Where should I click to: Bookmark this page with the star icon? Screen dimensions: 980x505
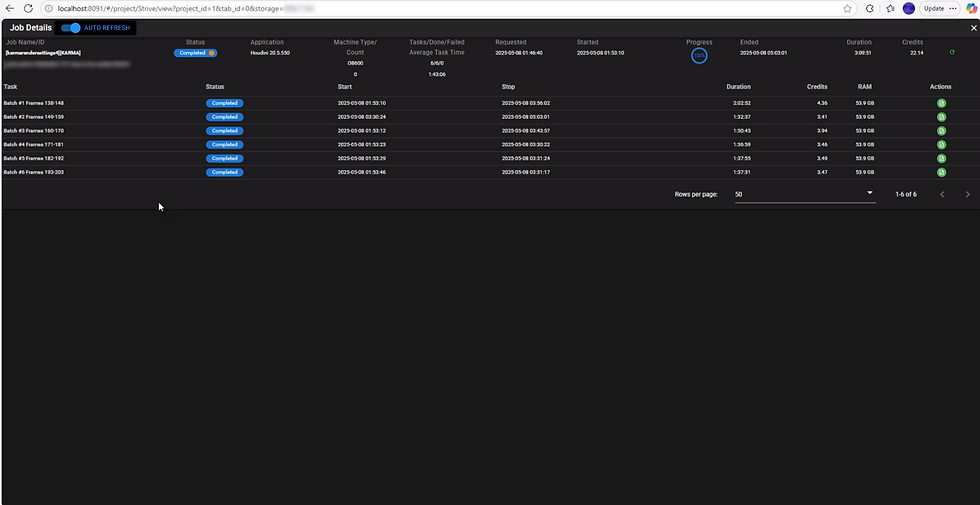(847, 9)
